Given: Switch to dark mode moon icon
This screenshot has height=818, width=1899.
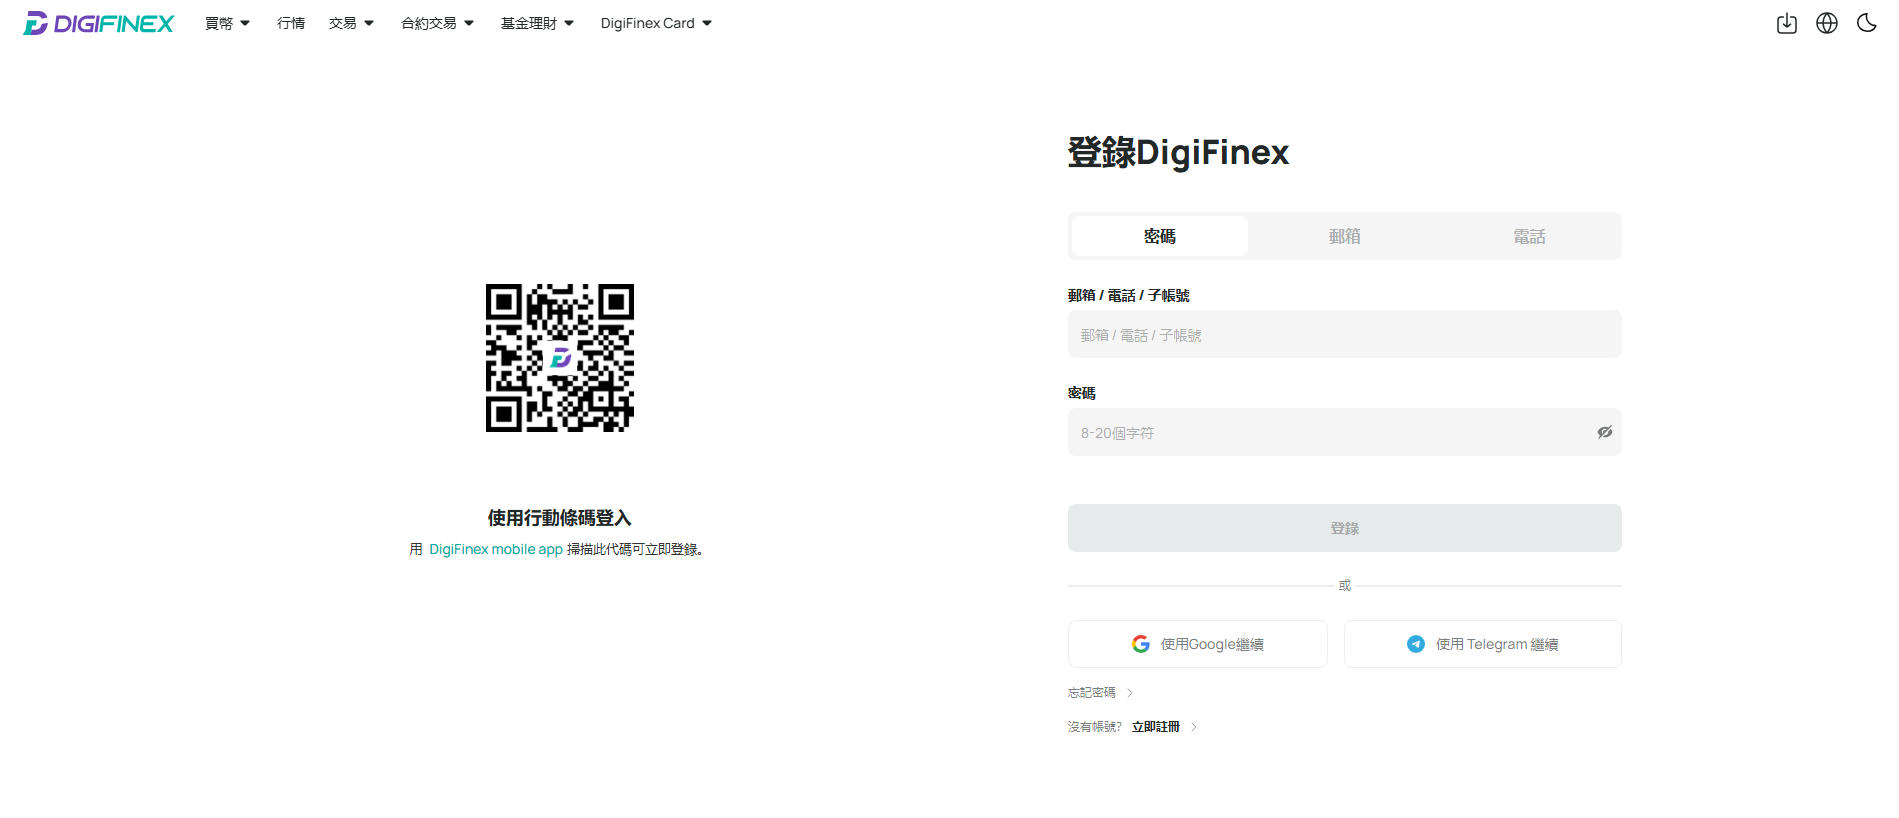Looking at the screenshot, I should point(1866,23).
